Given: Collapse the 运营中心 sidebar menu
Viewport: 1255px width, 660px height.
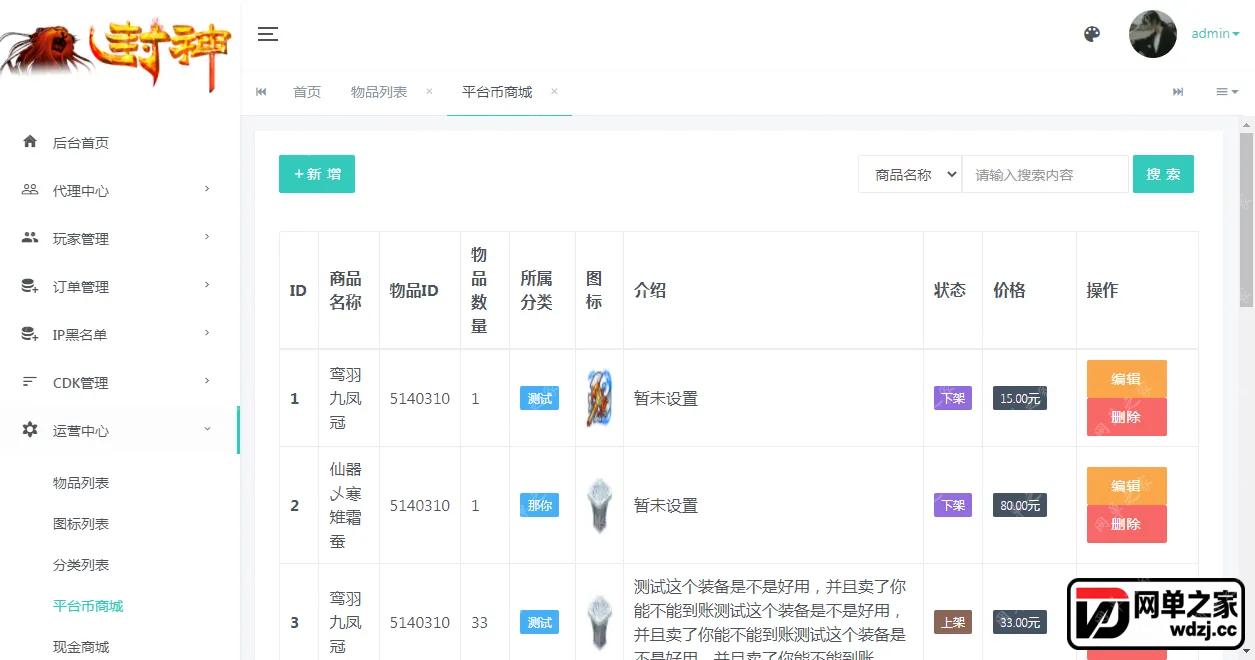Looking at the screenshot, I should click(x=207, y=429).
